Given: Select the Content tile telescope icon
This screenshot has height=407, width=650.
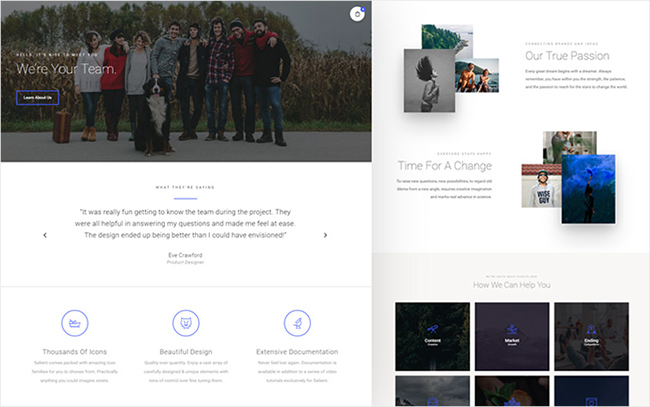Looking at the screenshot, I should click(432, 329).
